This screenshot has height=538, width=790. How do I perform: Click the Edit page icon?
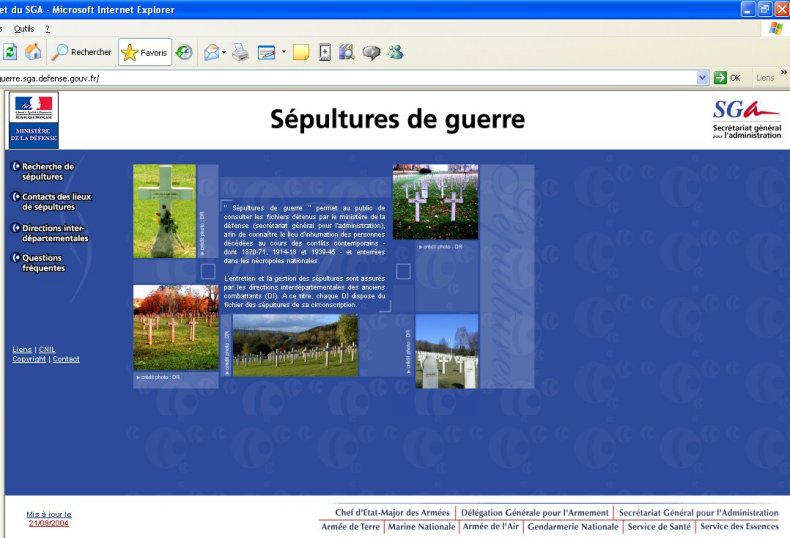tap(267, 52)
